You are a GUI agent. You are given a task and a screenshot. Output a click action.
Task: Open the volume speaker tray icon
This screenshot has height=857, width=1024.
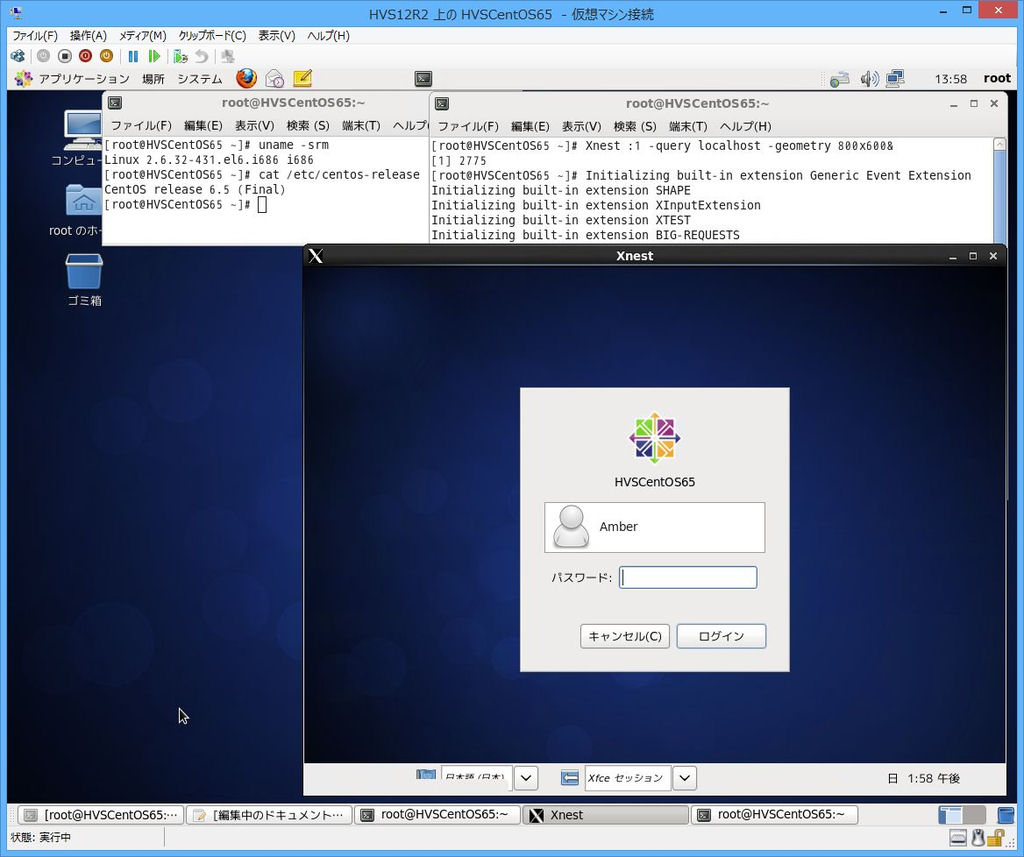pos(869,79)
